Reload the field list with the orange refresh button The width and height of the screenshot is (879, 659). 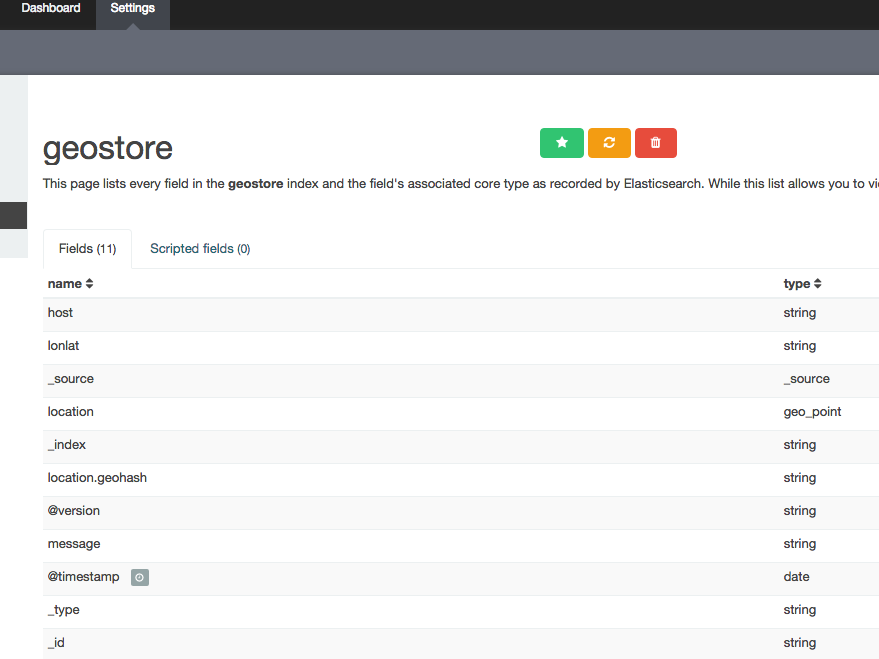609,143
